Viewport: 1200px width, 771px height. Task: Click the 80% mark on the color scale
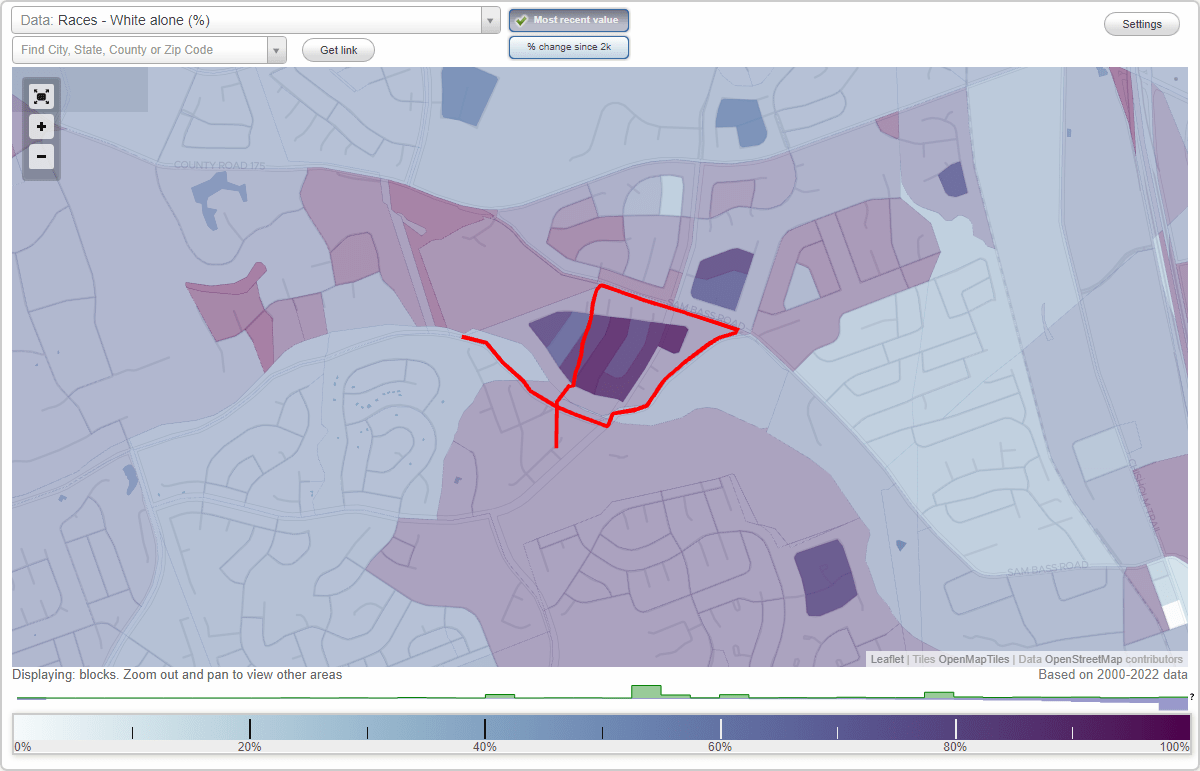pyautogui.click(x=955, y=726)
